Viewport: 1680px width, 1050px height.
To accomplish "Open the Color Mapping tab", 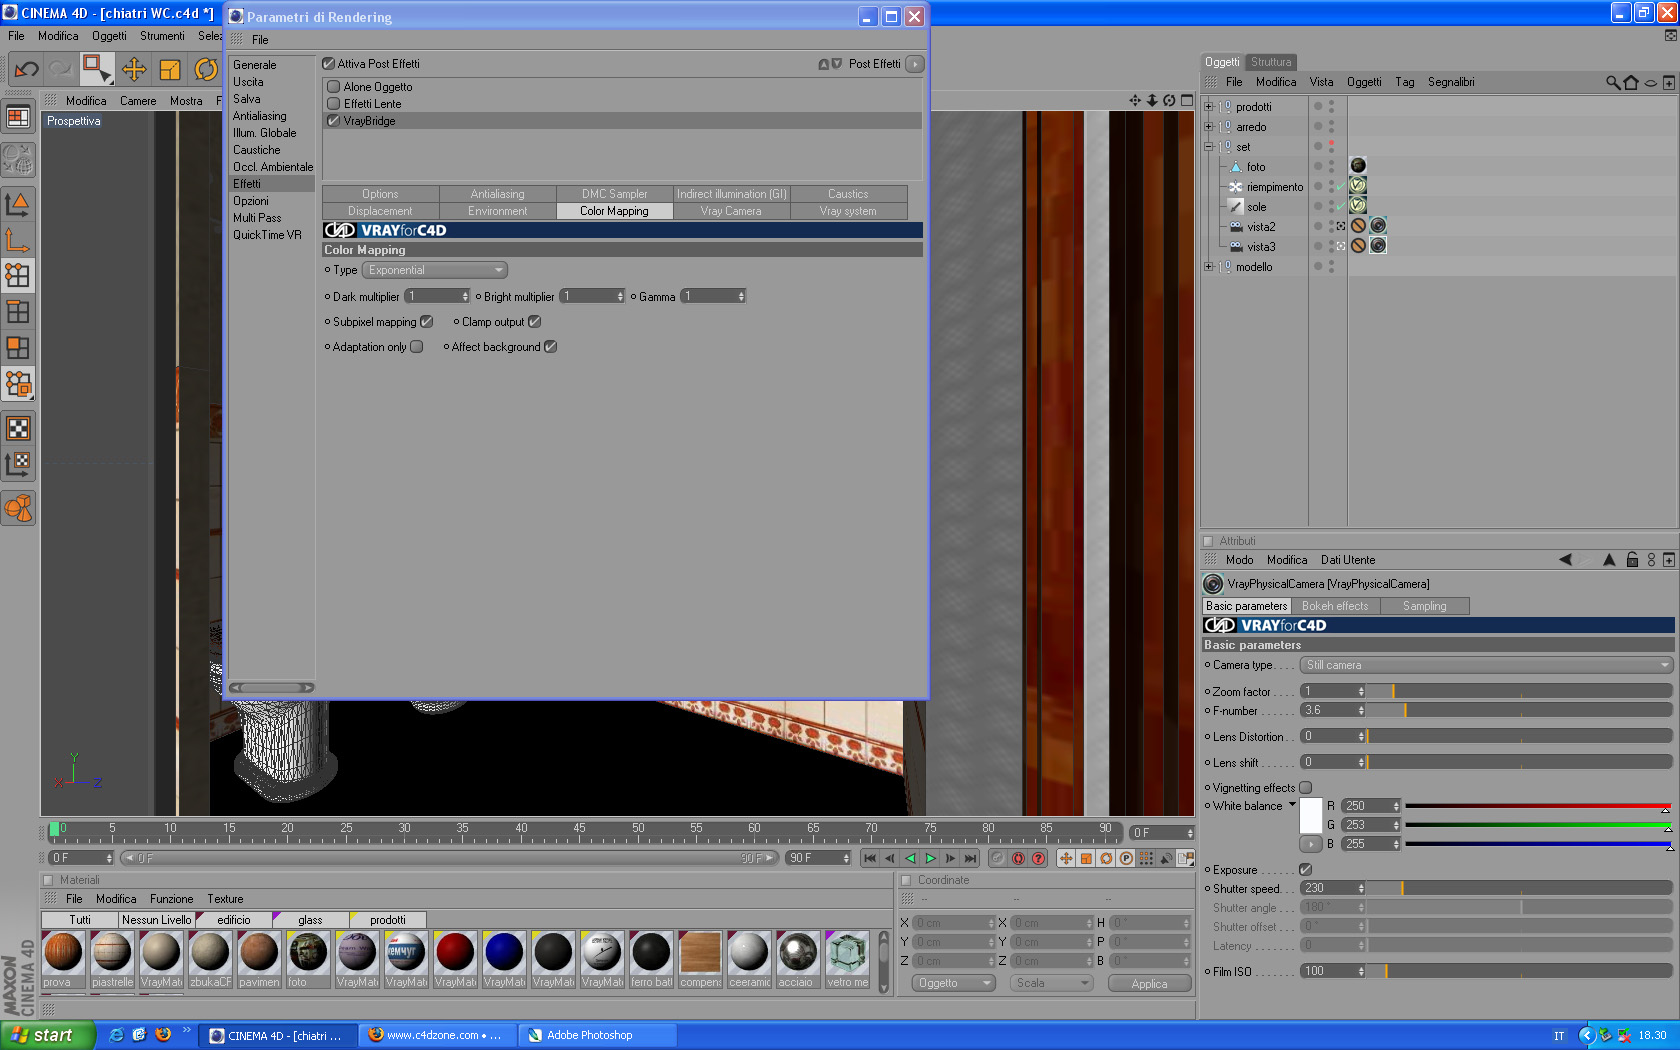I will (614, 211).
